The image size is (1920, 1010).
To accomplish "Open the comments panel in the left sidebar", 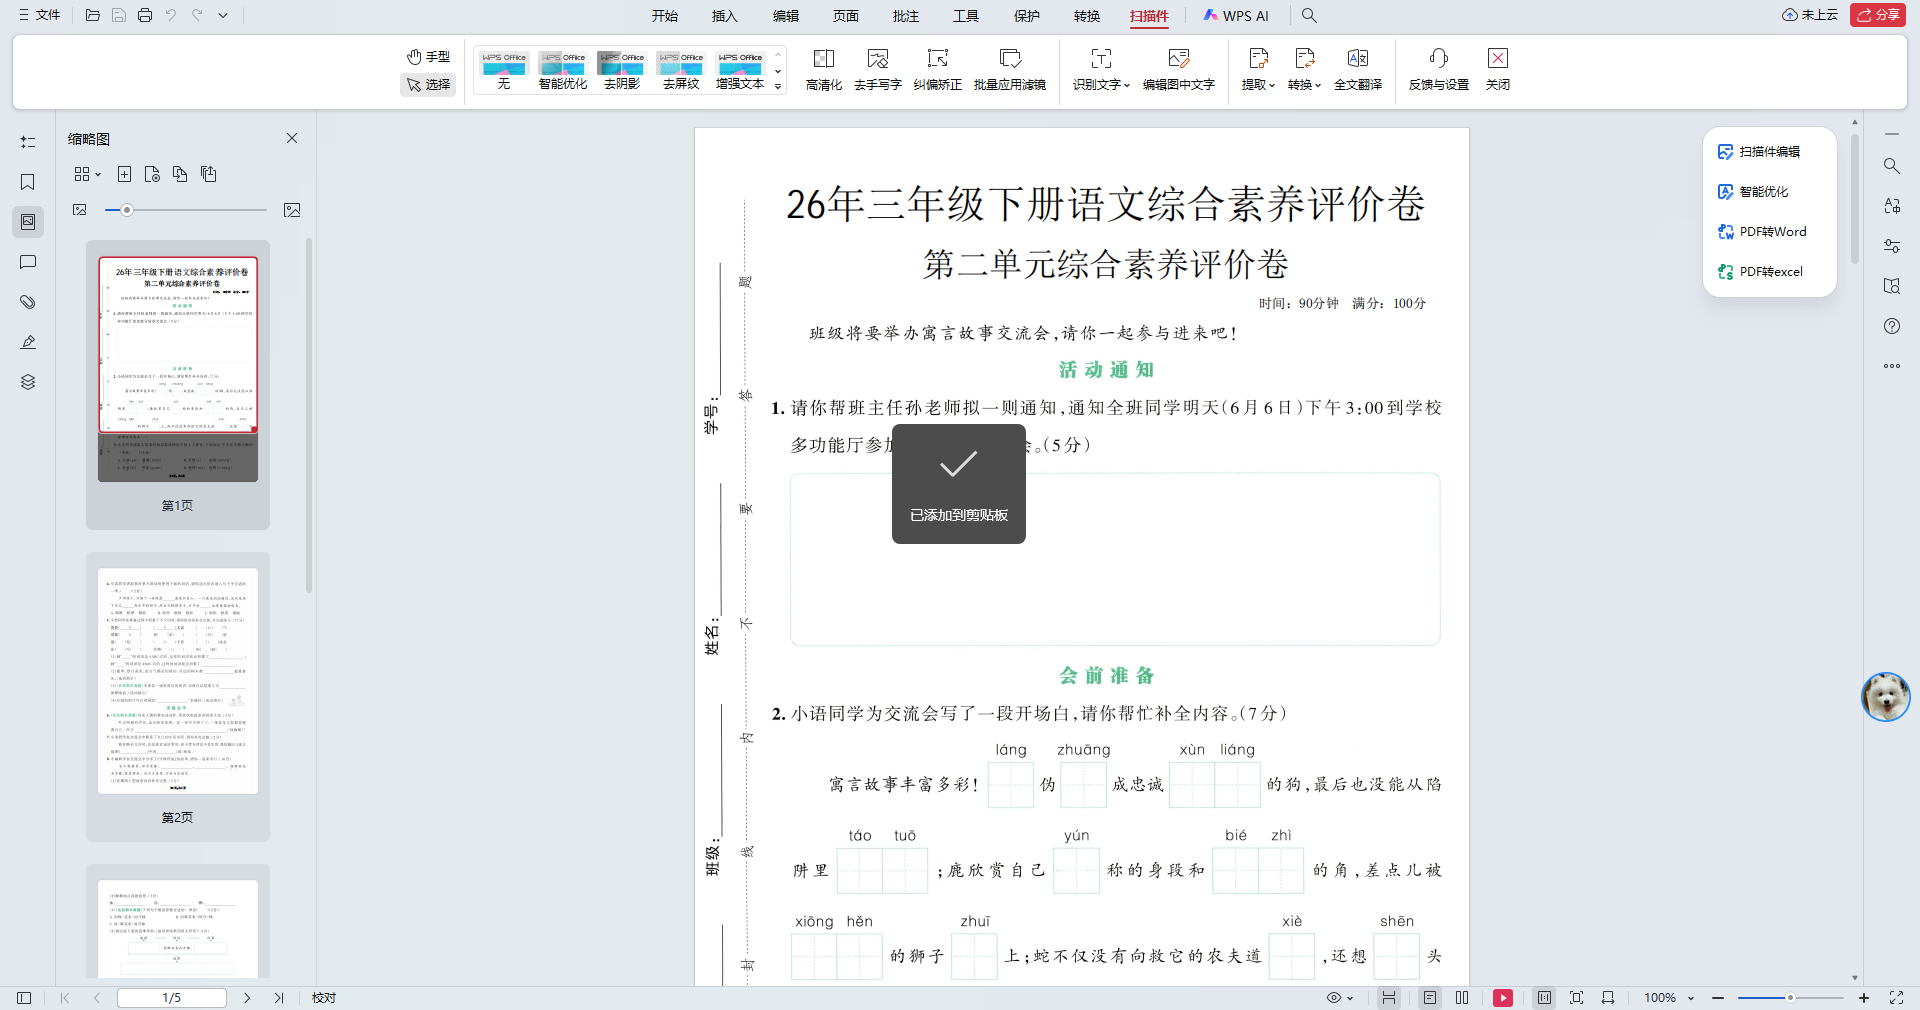I will 27,262.
